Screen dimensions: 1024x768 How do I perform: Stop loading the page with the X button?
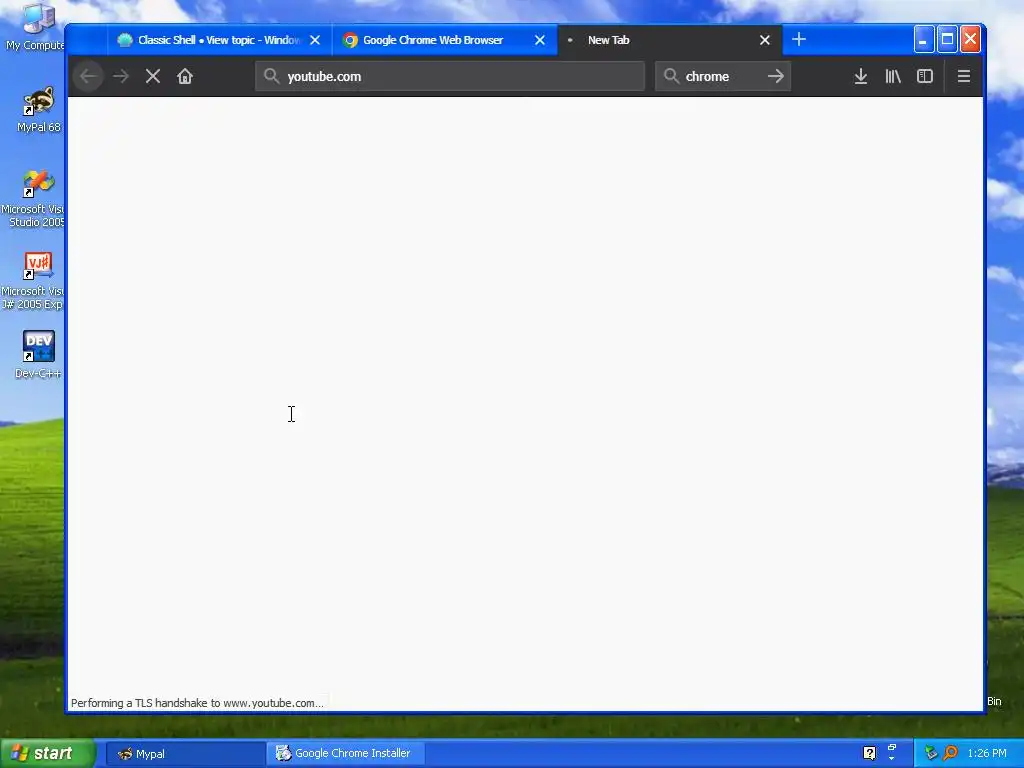point(153,76)
